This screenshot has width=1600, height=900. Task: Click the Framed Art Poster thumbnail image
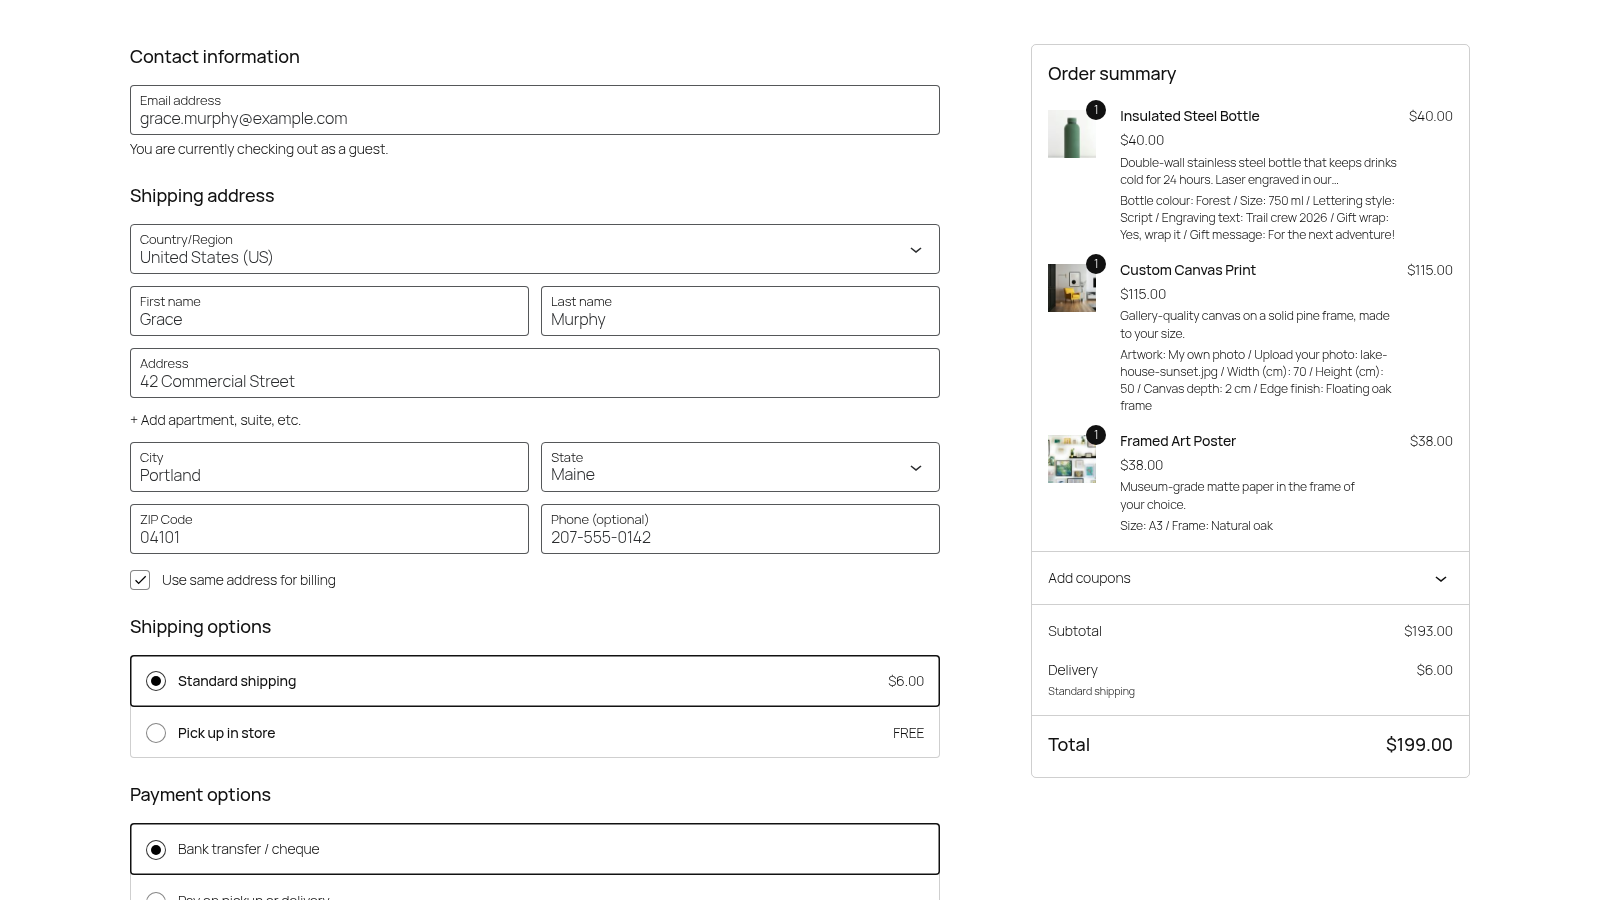pos(1072,459)
